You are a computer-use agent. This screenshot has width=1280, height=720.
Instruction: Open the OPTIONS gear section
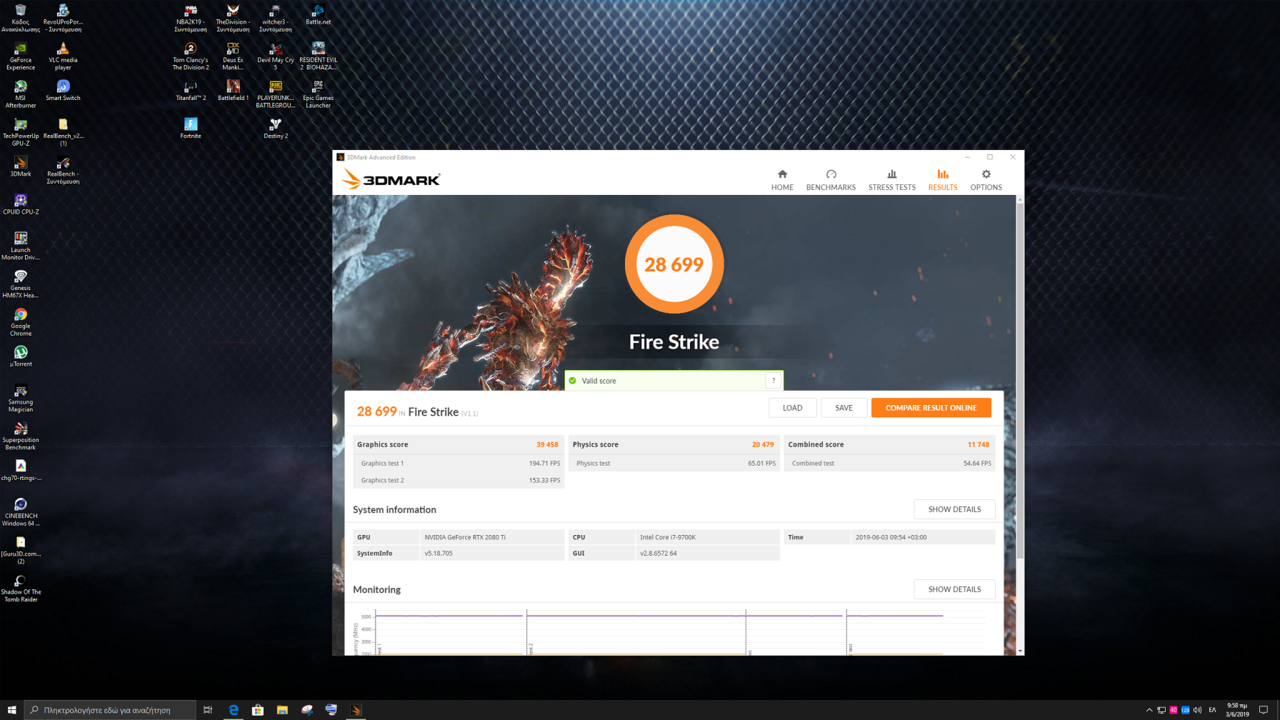pos(986,180)
